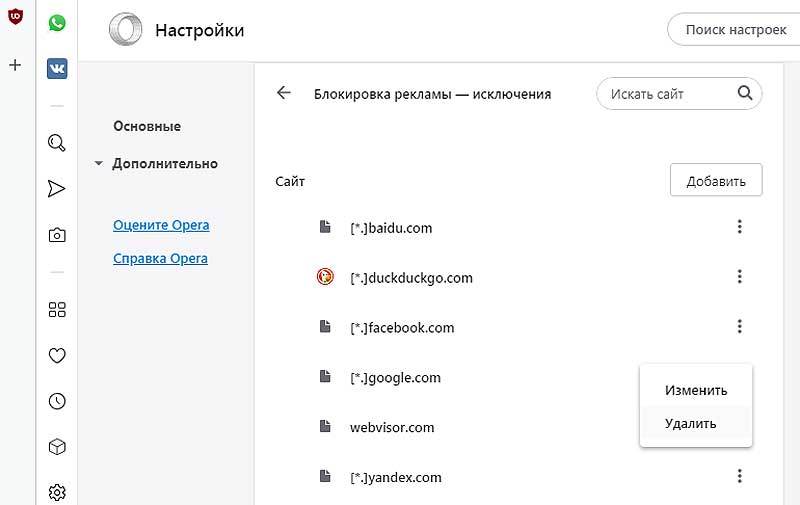Screen dimensions: 800x505
Task: Open the search magnifier in the sidebar
Action: pyautogui.click(x=57, y=143)
